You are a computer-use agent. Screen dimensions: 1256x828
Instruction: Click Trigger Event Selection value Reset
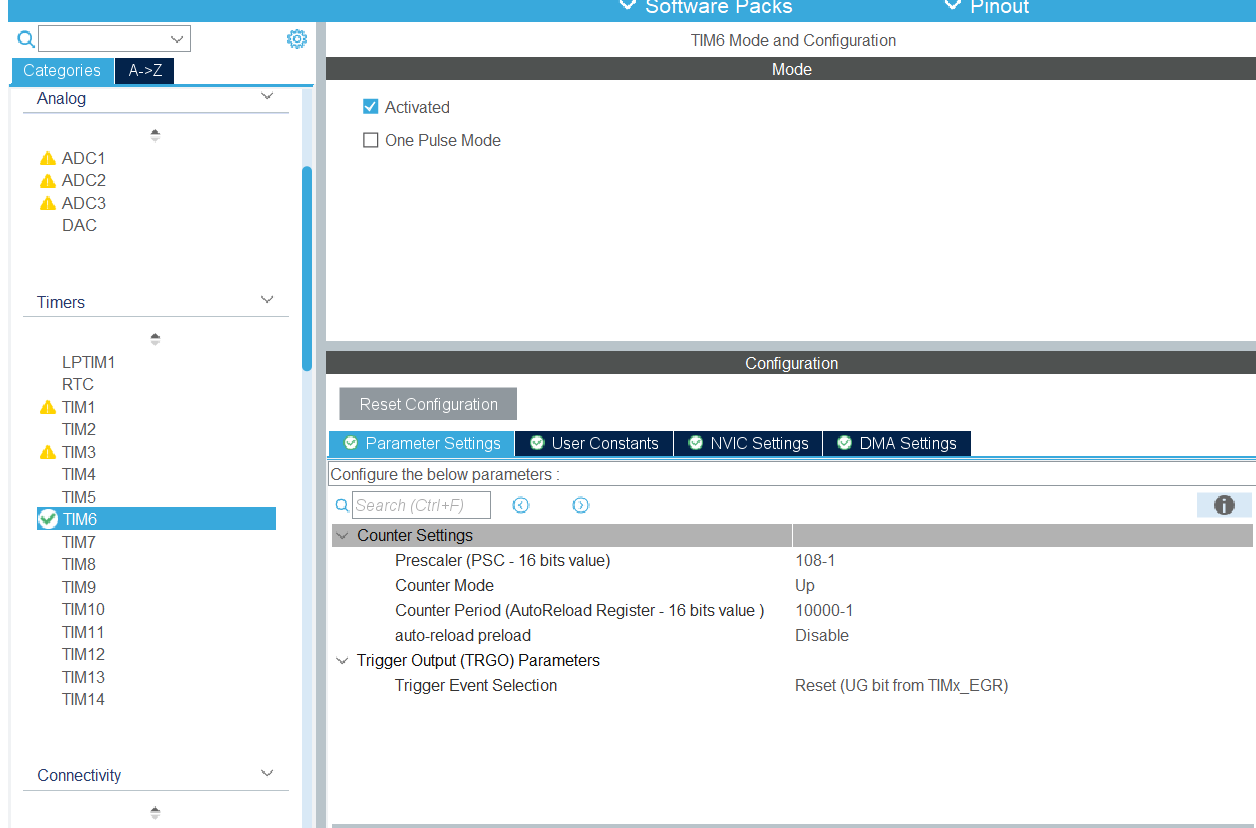coord(901,685)
